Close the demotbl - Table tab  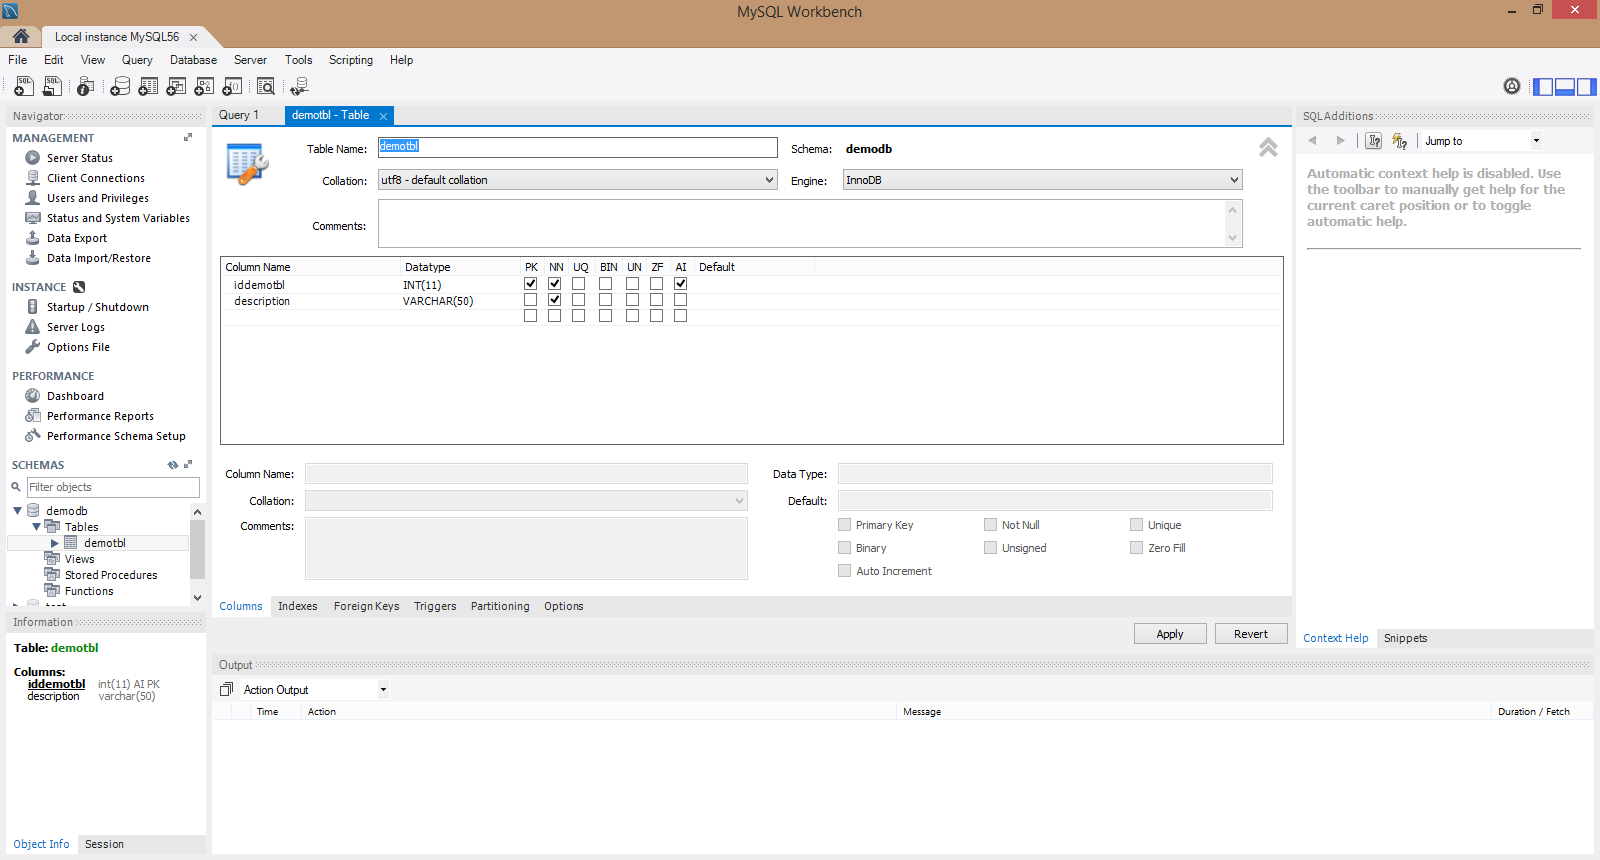point(383,116)
